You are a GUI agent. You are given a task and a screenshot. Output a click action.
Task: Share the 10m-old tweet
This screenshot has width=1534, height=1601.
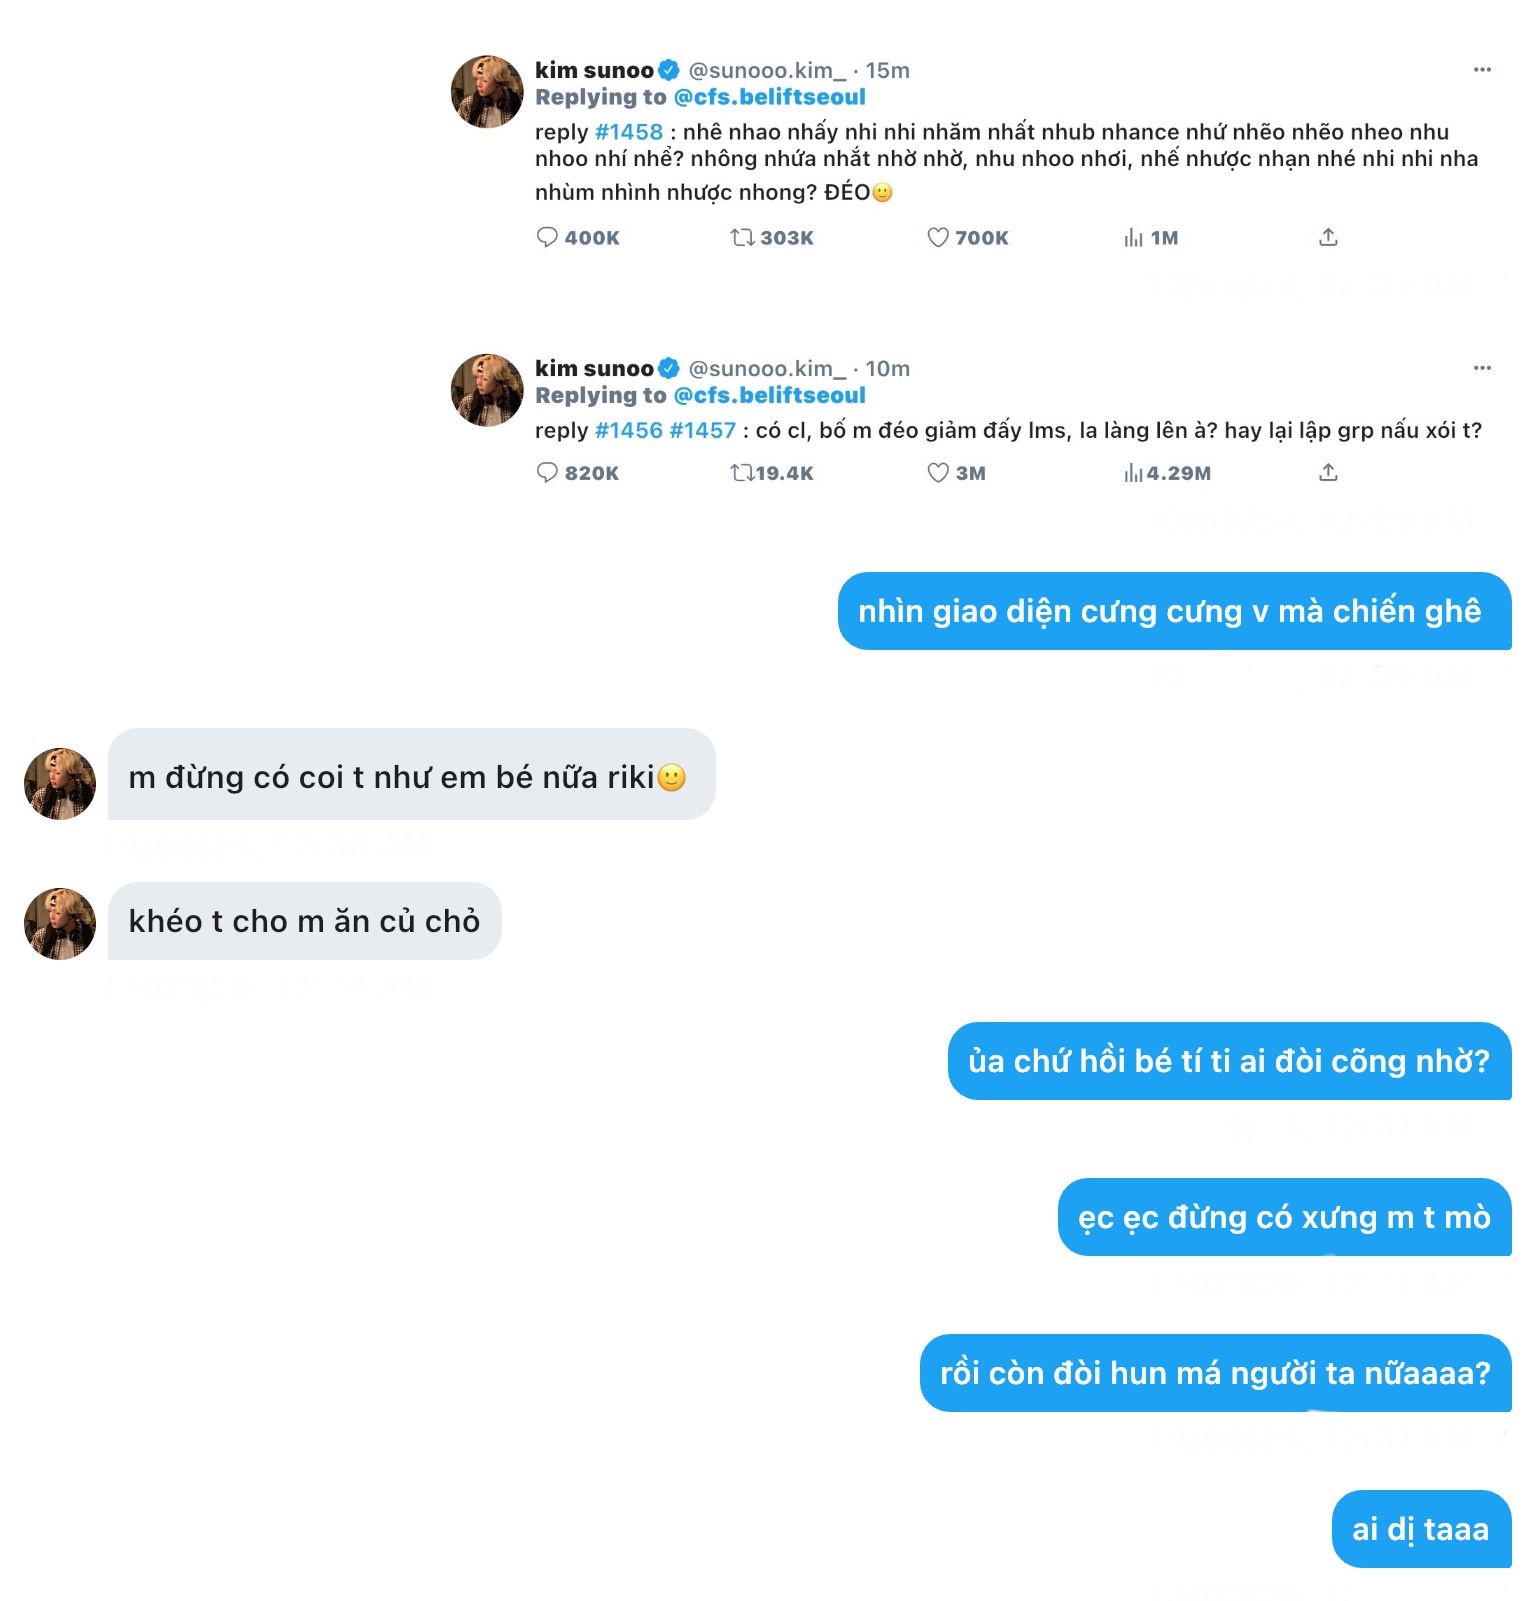(x=1328, y=472)
